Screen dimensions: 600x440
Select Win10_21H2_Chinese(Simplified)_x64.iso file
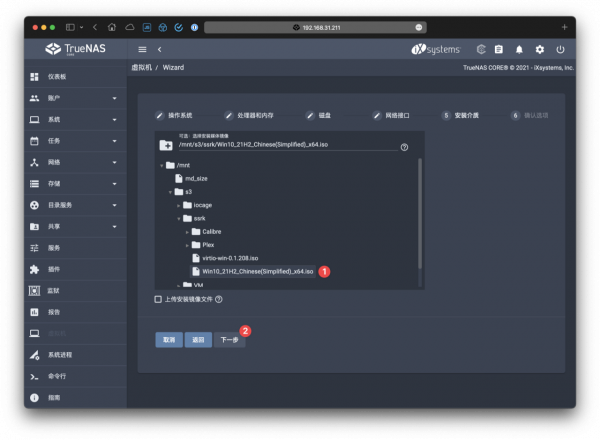pyautogui.click(x=253, y=272)
